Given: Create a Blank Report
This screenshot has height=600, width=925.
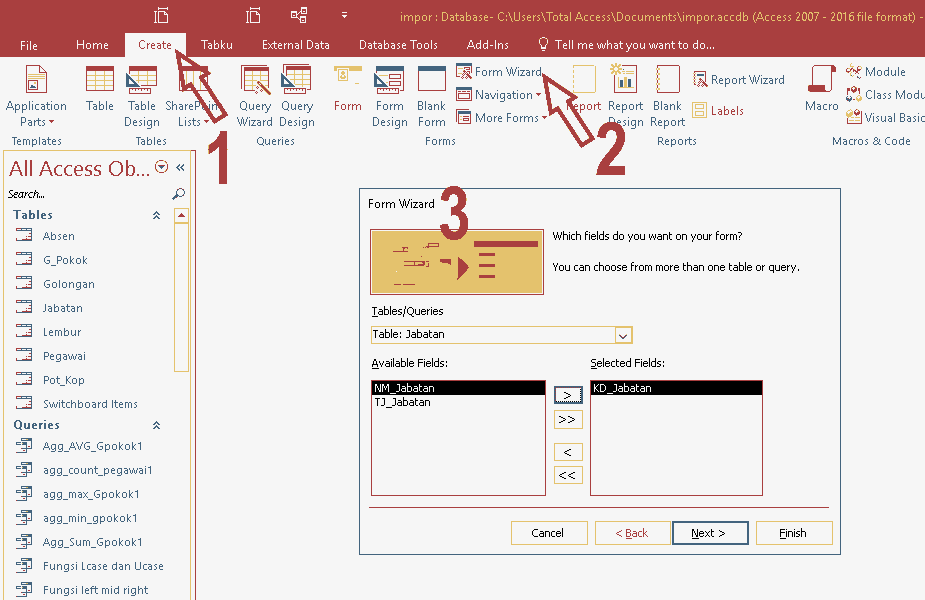Looking at the screenshot, I should (667, 95).
